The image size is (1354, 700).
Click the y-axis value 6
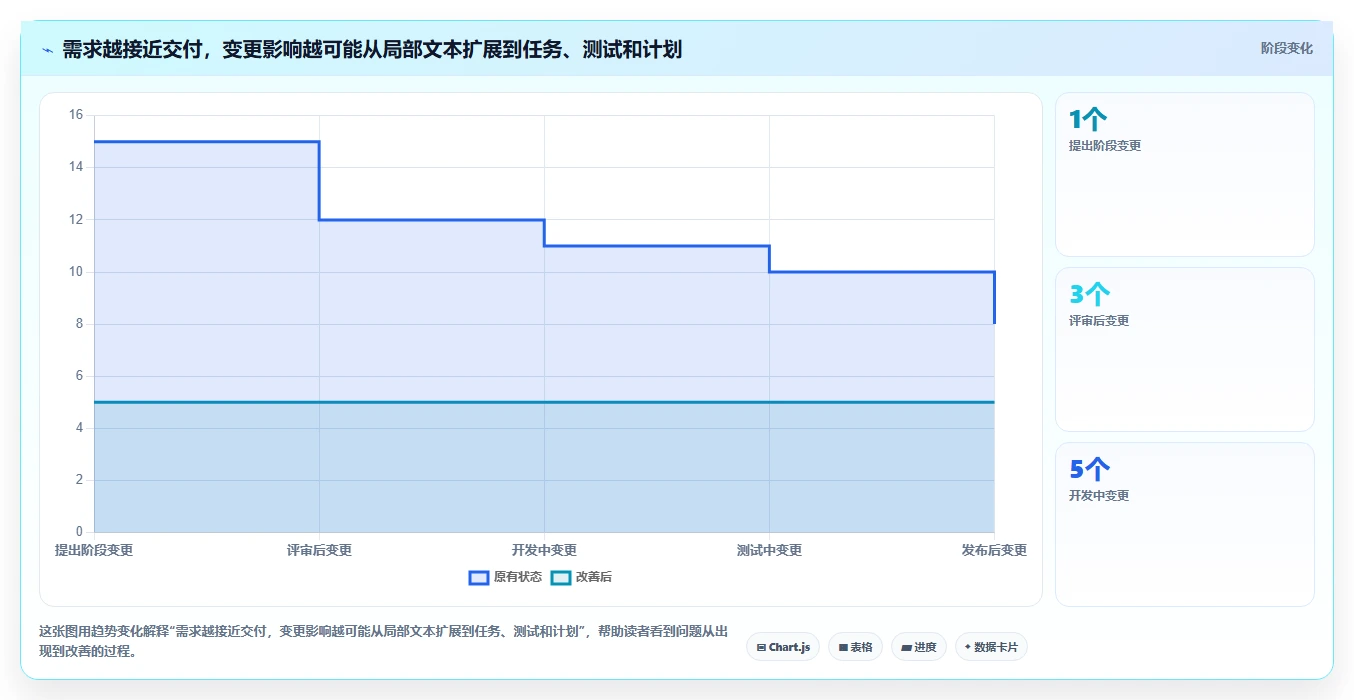pyautogui.click(x=80, y=376)
